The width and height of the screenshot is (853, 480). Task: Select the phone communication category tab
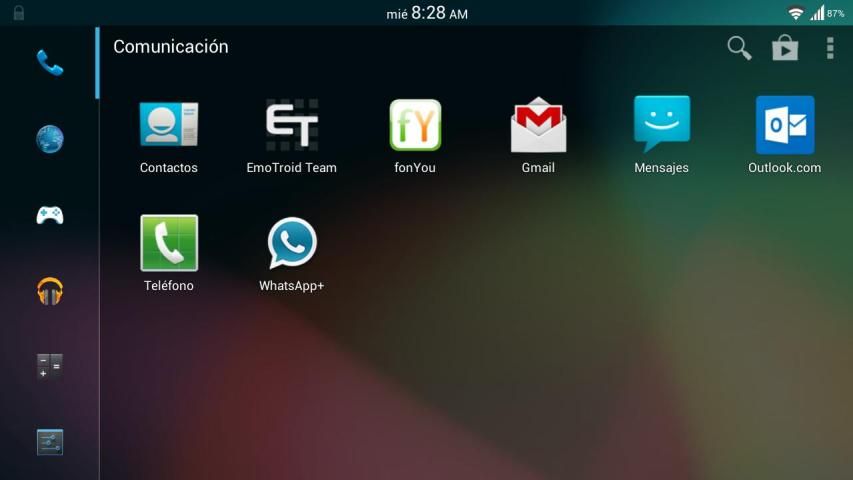pos(49,63)
